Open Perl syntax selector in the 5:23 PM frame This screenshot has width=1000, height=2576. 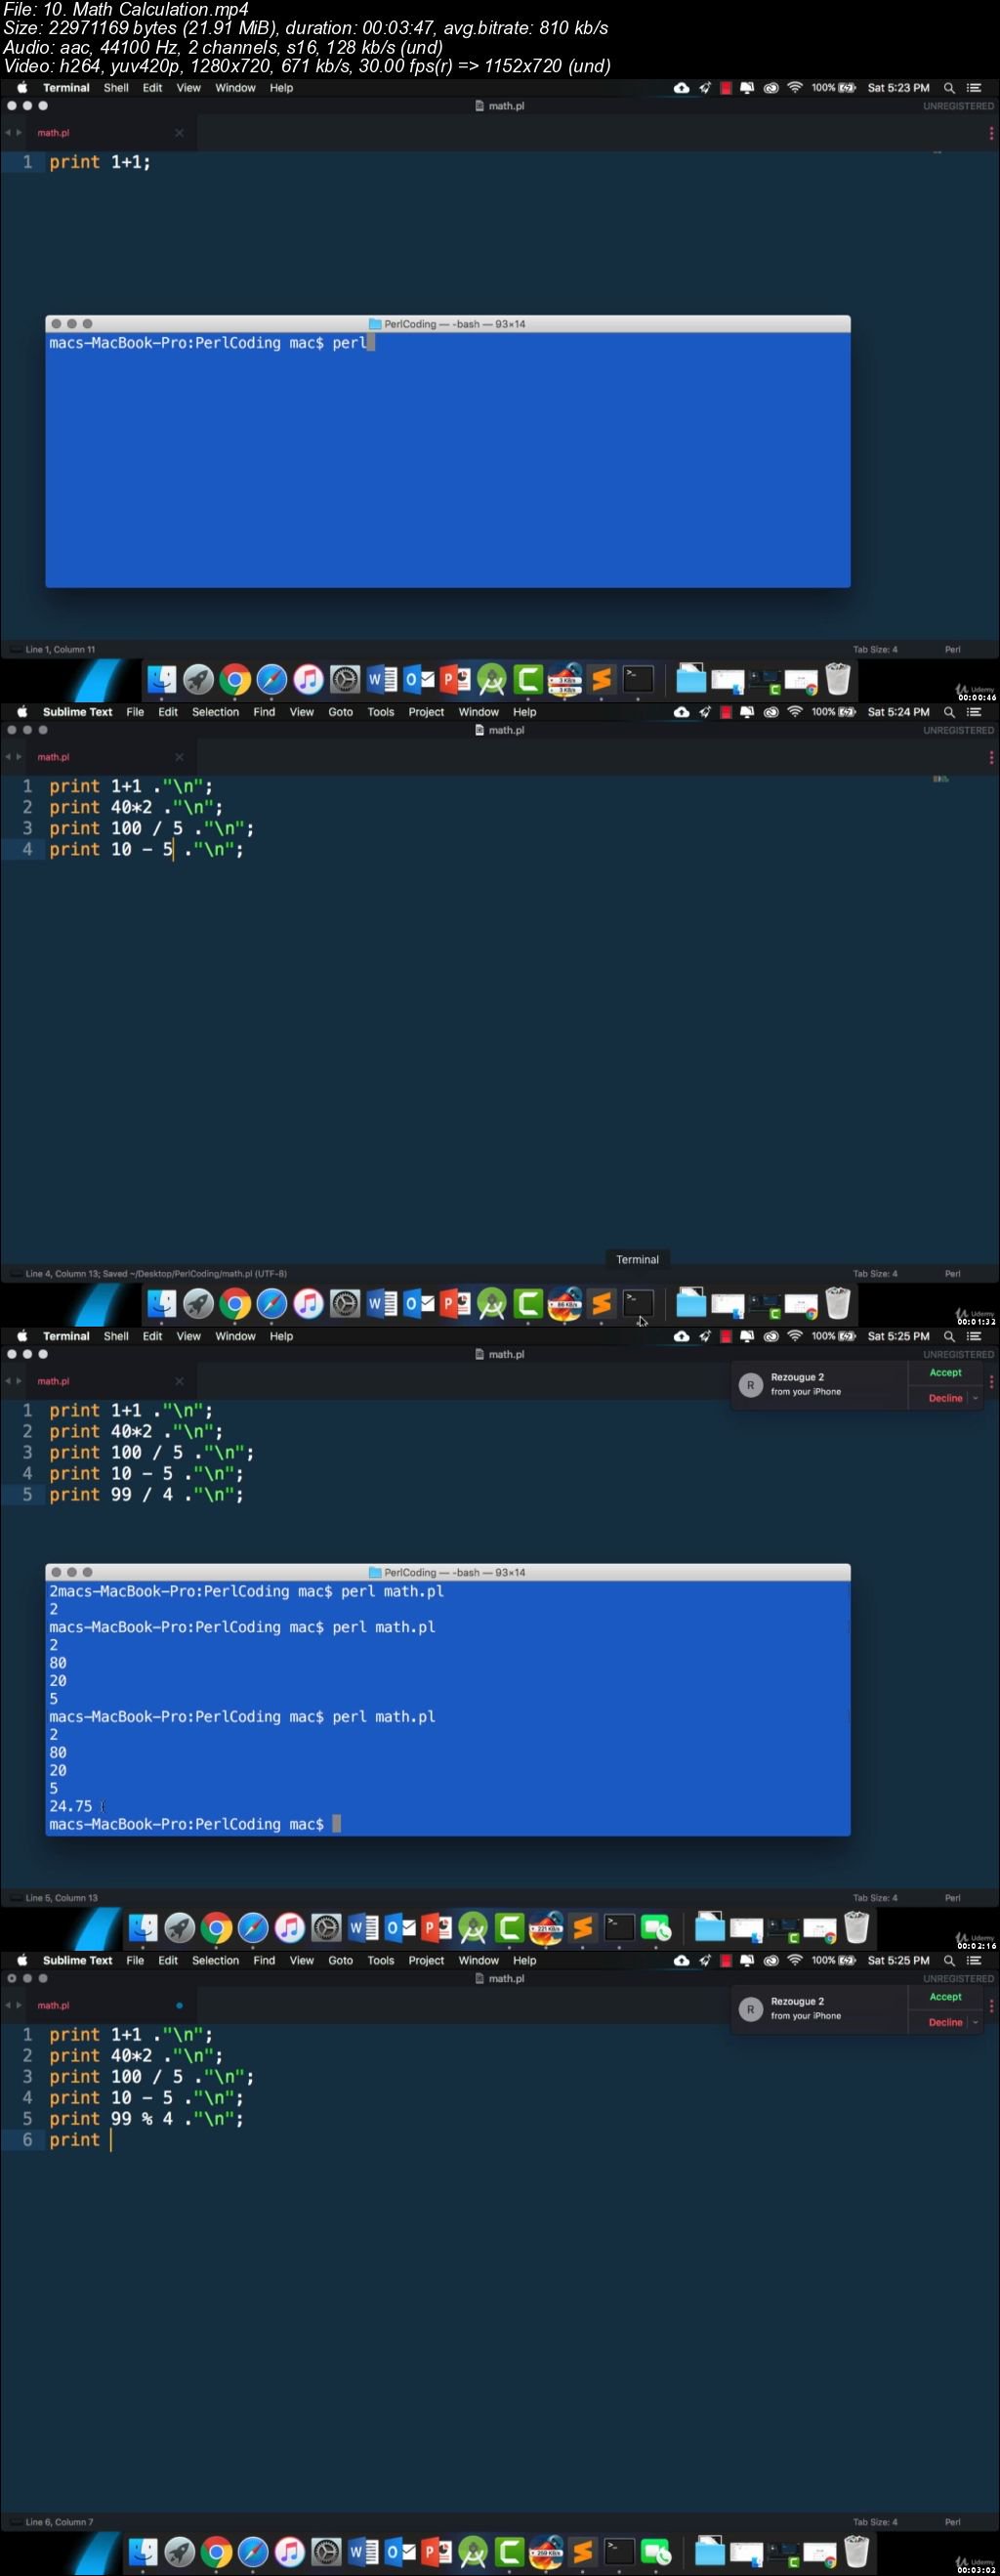[x=952, y=649]
